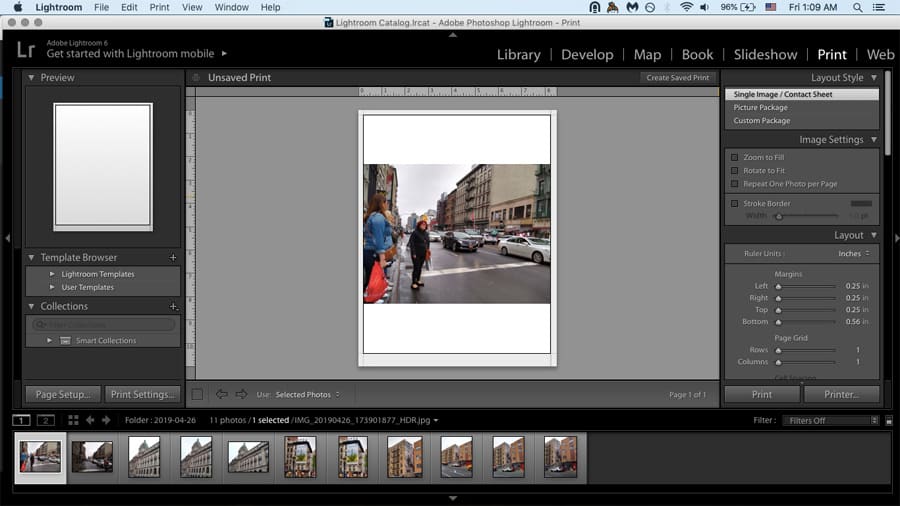The image size is (900, 506).
Task: Click the Lightroom mobile arrow icon
Action: [x=224, y=53]
